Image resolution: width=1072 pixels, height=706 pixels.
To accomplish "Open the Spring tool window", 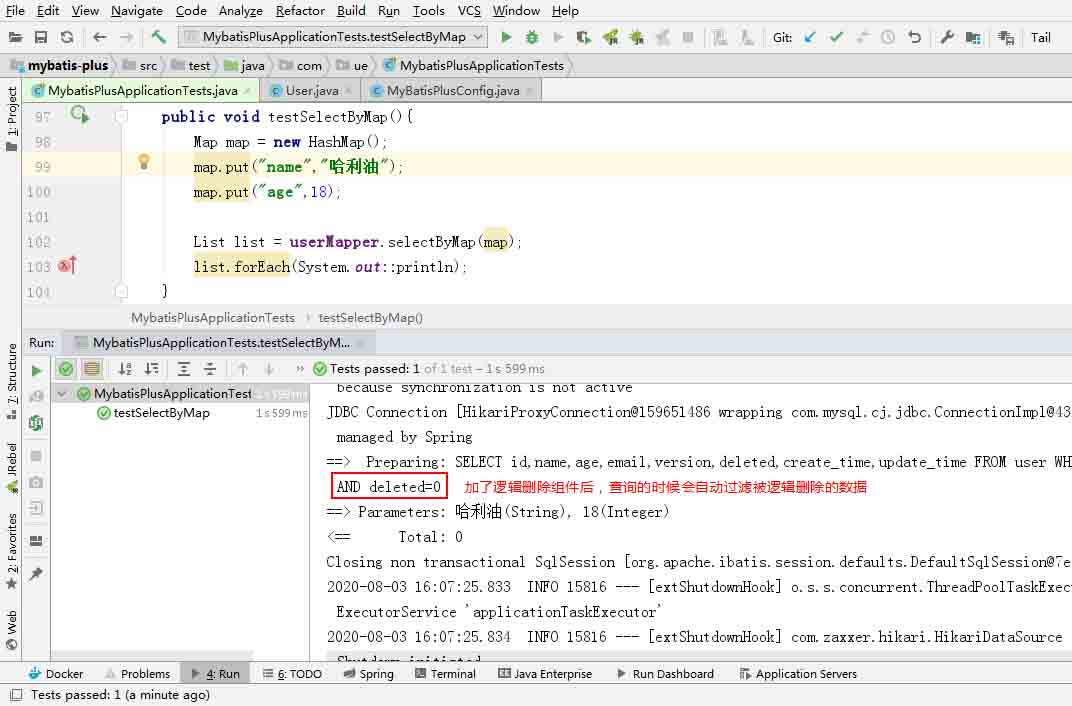I will [368, 674].
